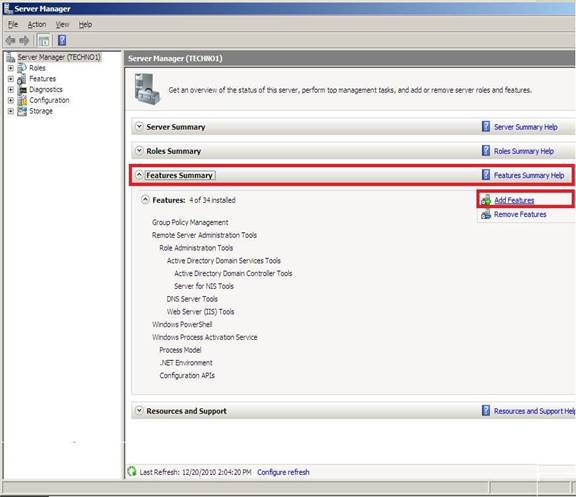576x497 pixels.
Task: Click Active Directory Domain Services Tools entry
Action: pos(224,260)
